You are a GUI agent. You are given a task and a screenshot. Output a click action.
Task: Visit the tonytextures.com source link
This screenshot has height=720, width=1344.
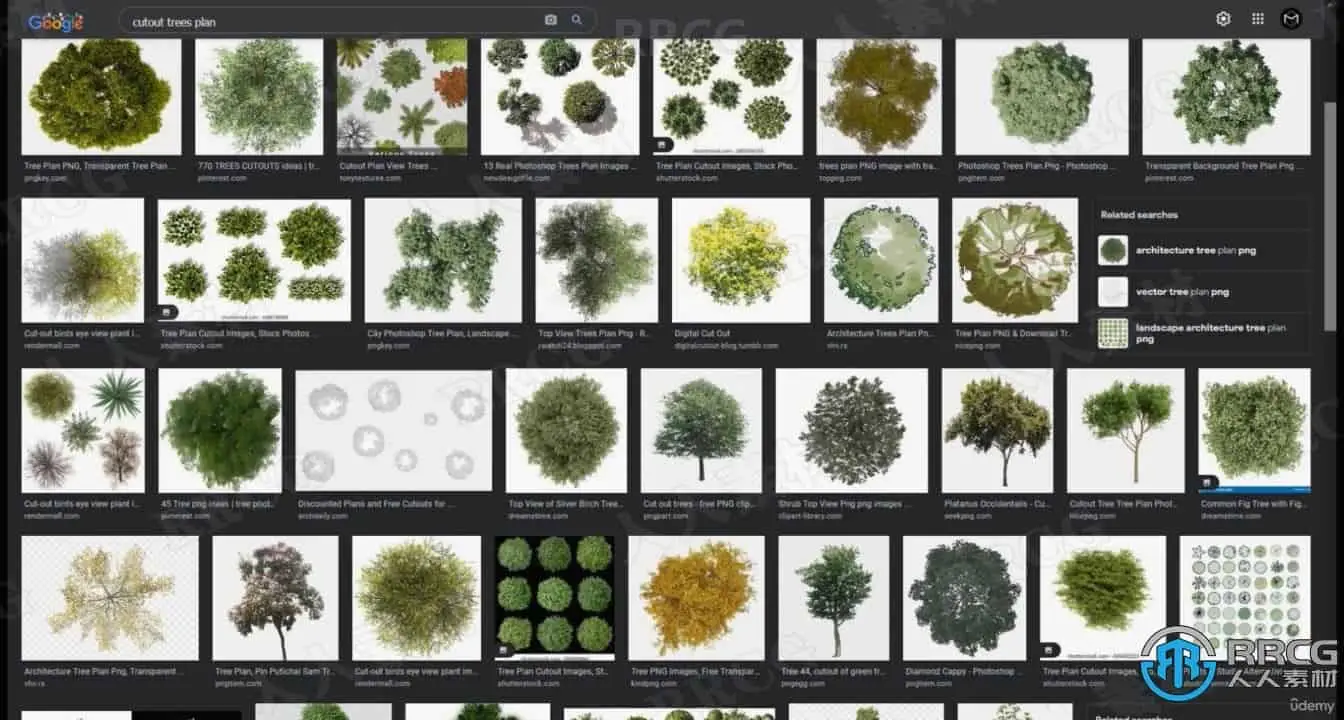pyautogui.click(x=370, y=178)
